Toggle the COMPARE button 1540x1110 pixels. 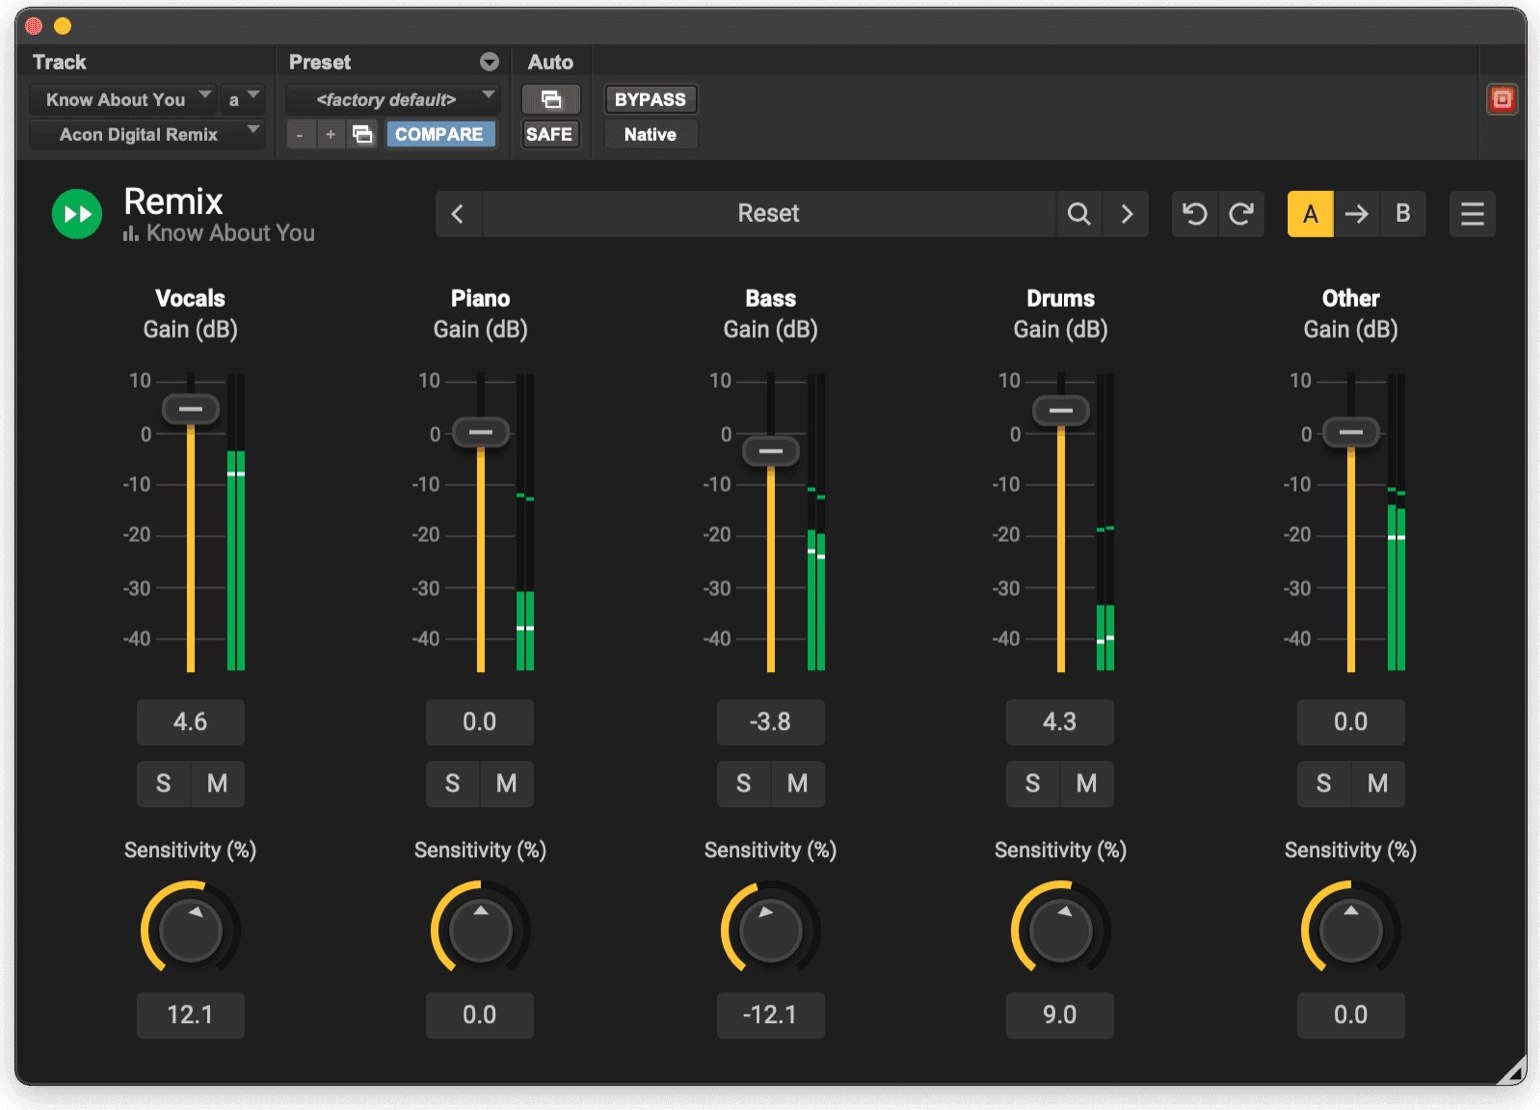(x=440, y=134)
